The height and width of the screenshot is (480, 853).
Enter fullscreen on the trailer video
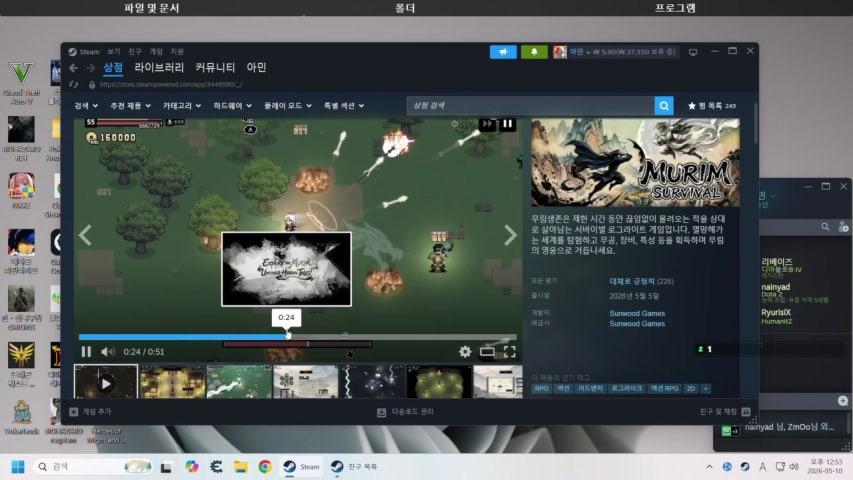point(510,352)
